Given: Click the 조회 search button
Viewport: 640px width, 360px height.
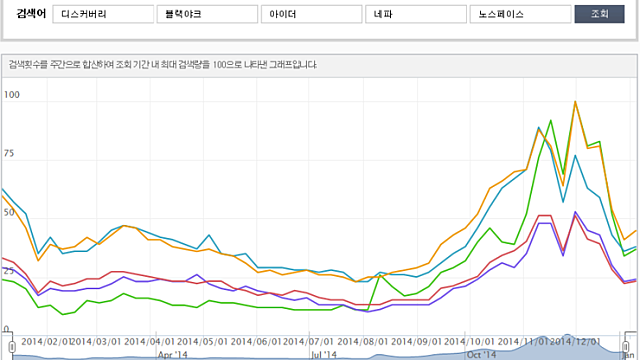Looking at the screenshot, I should (599, 14).
